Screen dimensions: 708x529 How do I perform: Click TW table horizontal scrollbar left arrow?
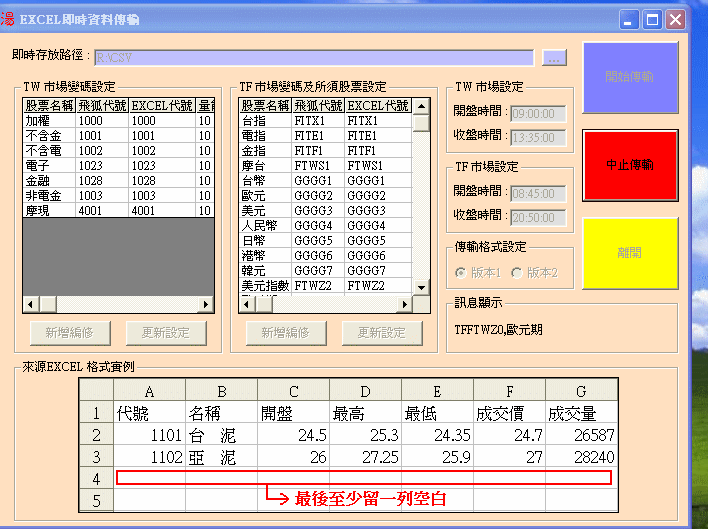[31, 304]
